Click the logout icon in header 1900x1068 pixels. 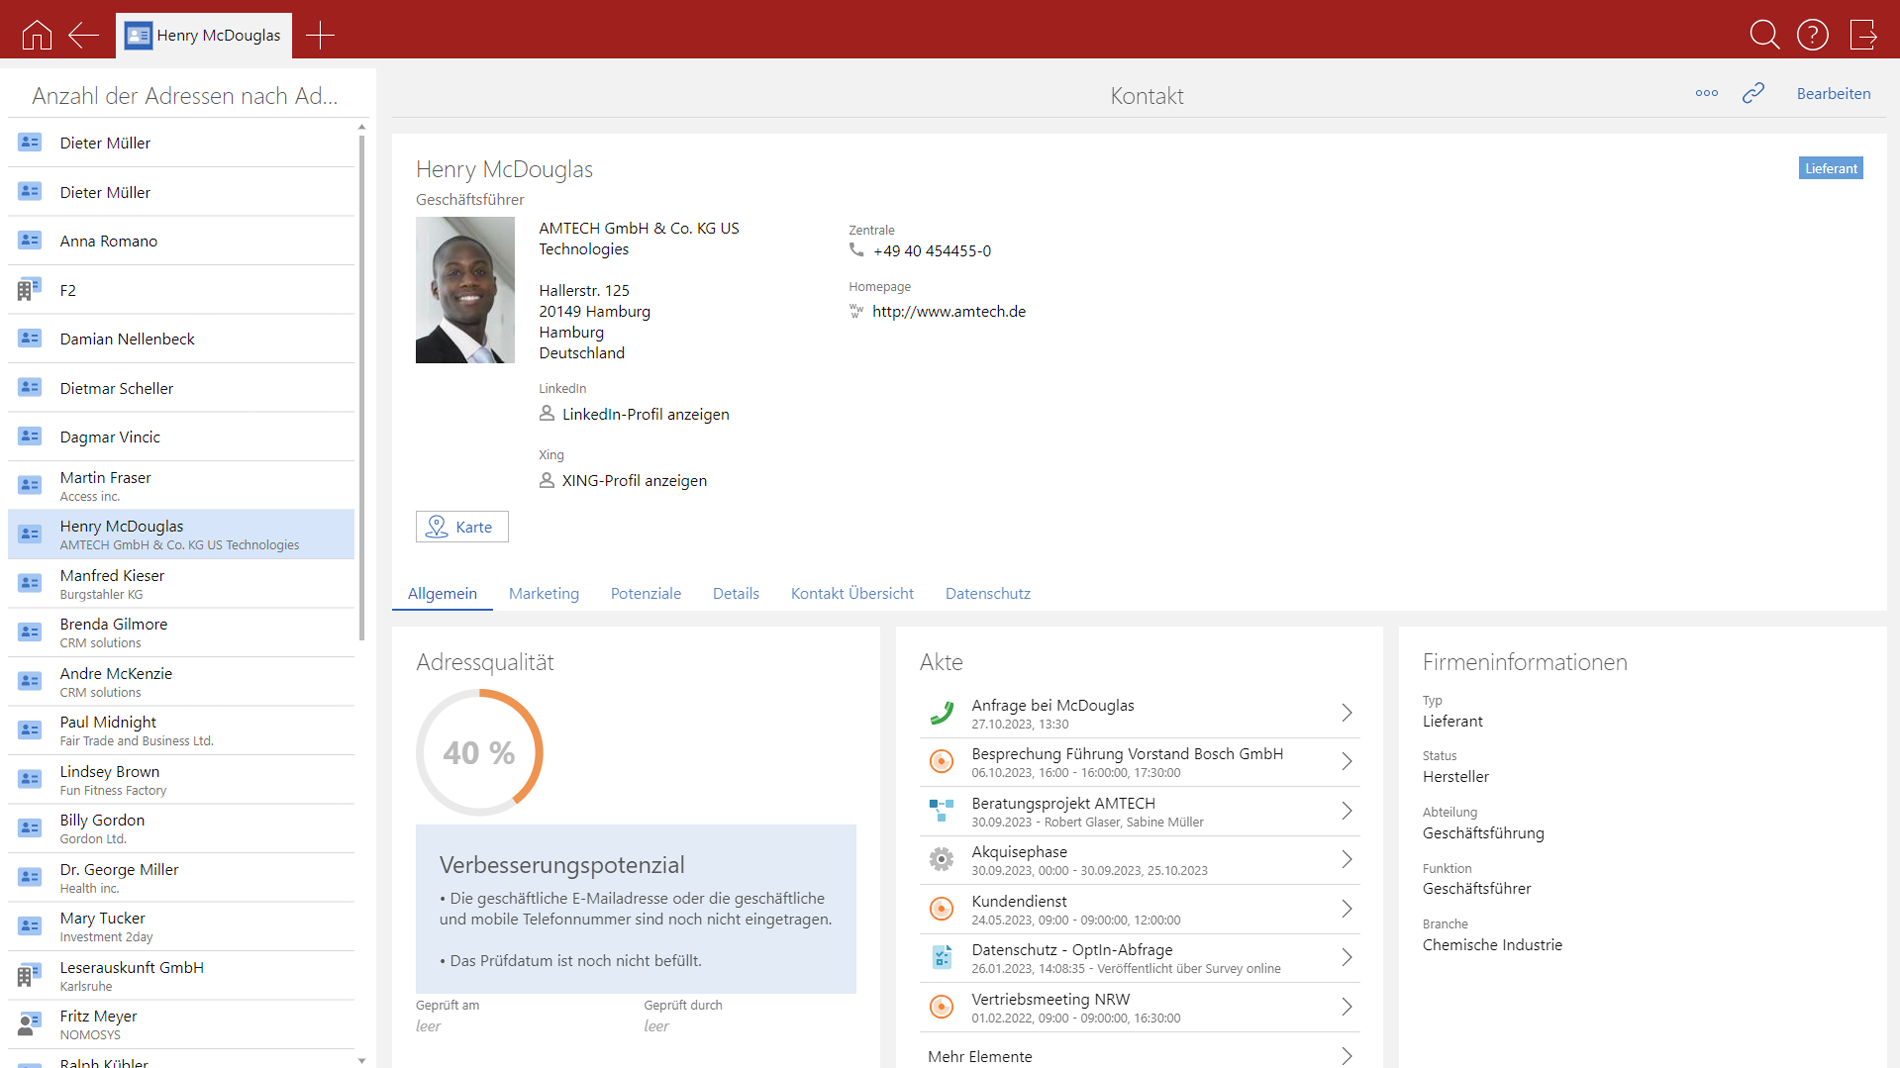click(x=1863, y=35)
